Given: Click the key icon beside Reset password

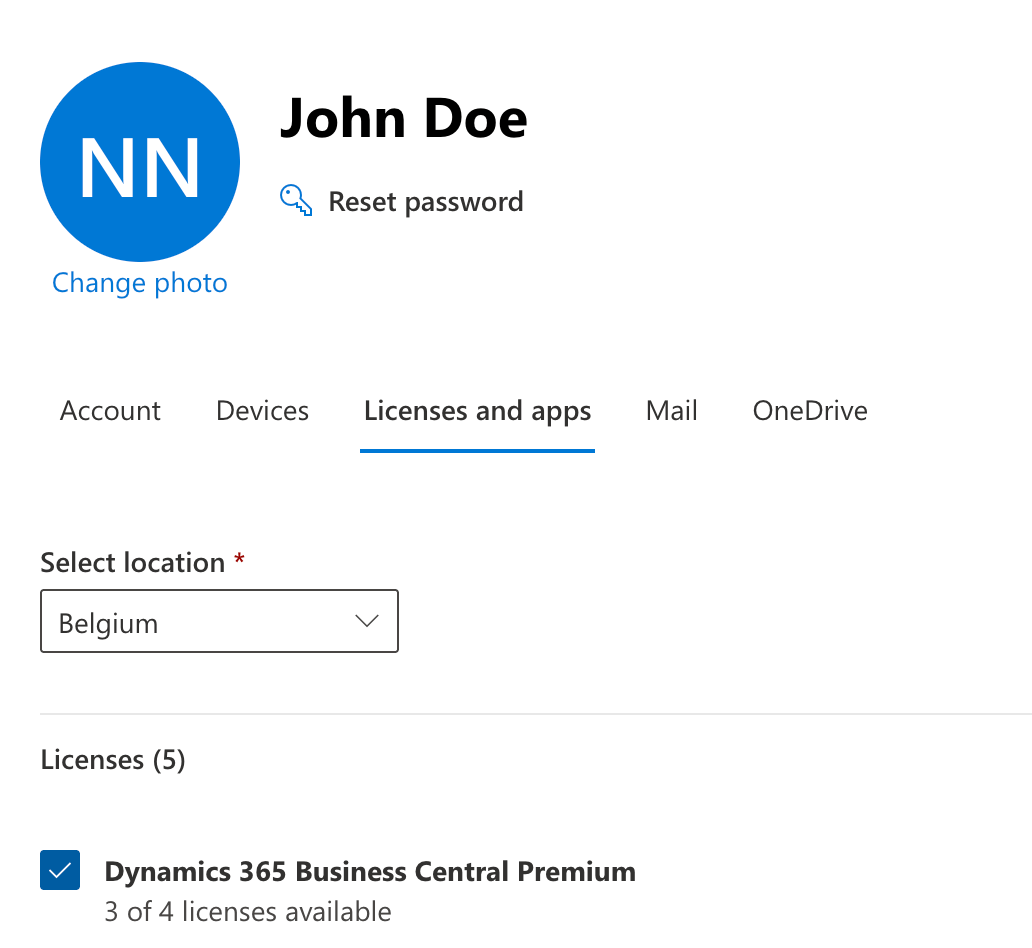Looking at the screenshot, I should coord(296,200).
